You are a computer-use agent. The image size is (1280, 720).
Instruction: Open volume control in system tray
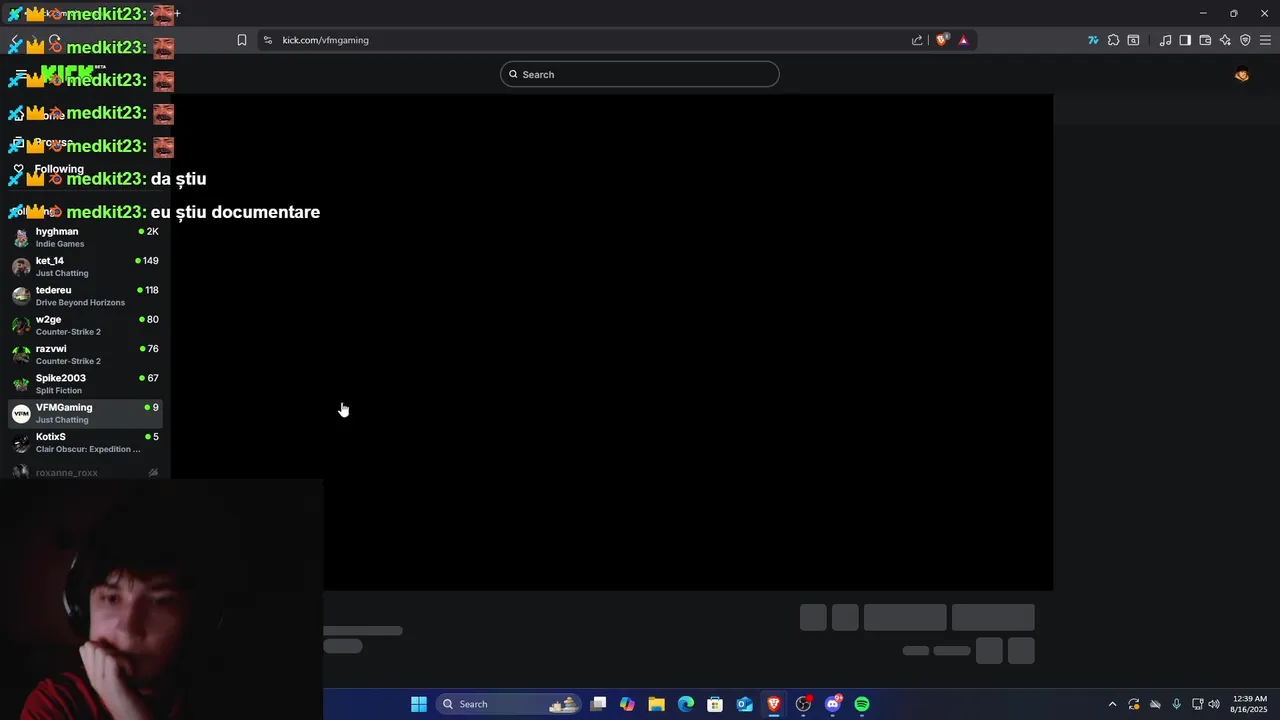pyautogui.click(x=1214, y=704)
